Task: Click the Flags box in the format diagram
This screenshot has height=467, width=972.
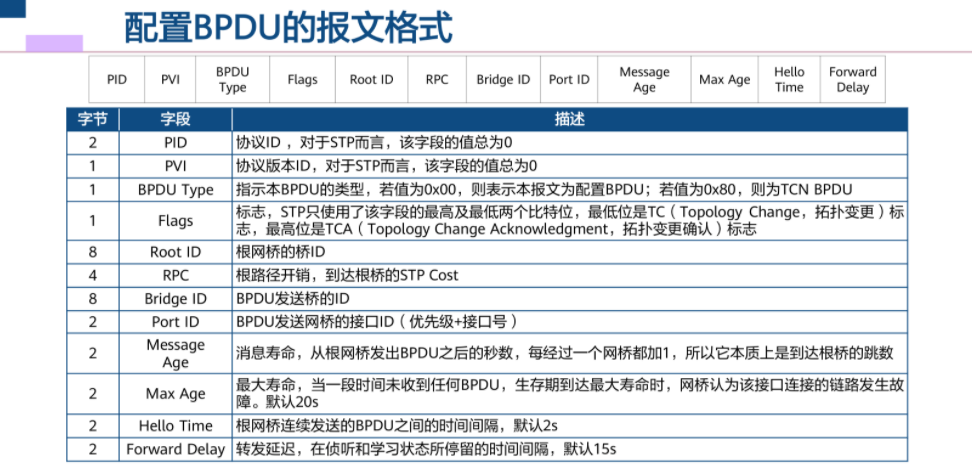Action: click(x=303, y=79)
